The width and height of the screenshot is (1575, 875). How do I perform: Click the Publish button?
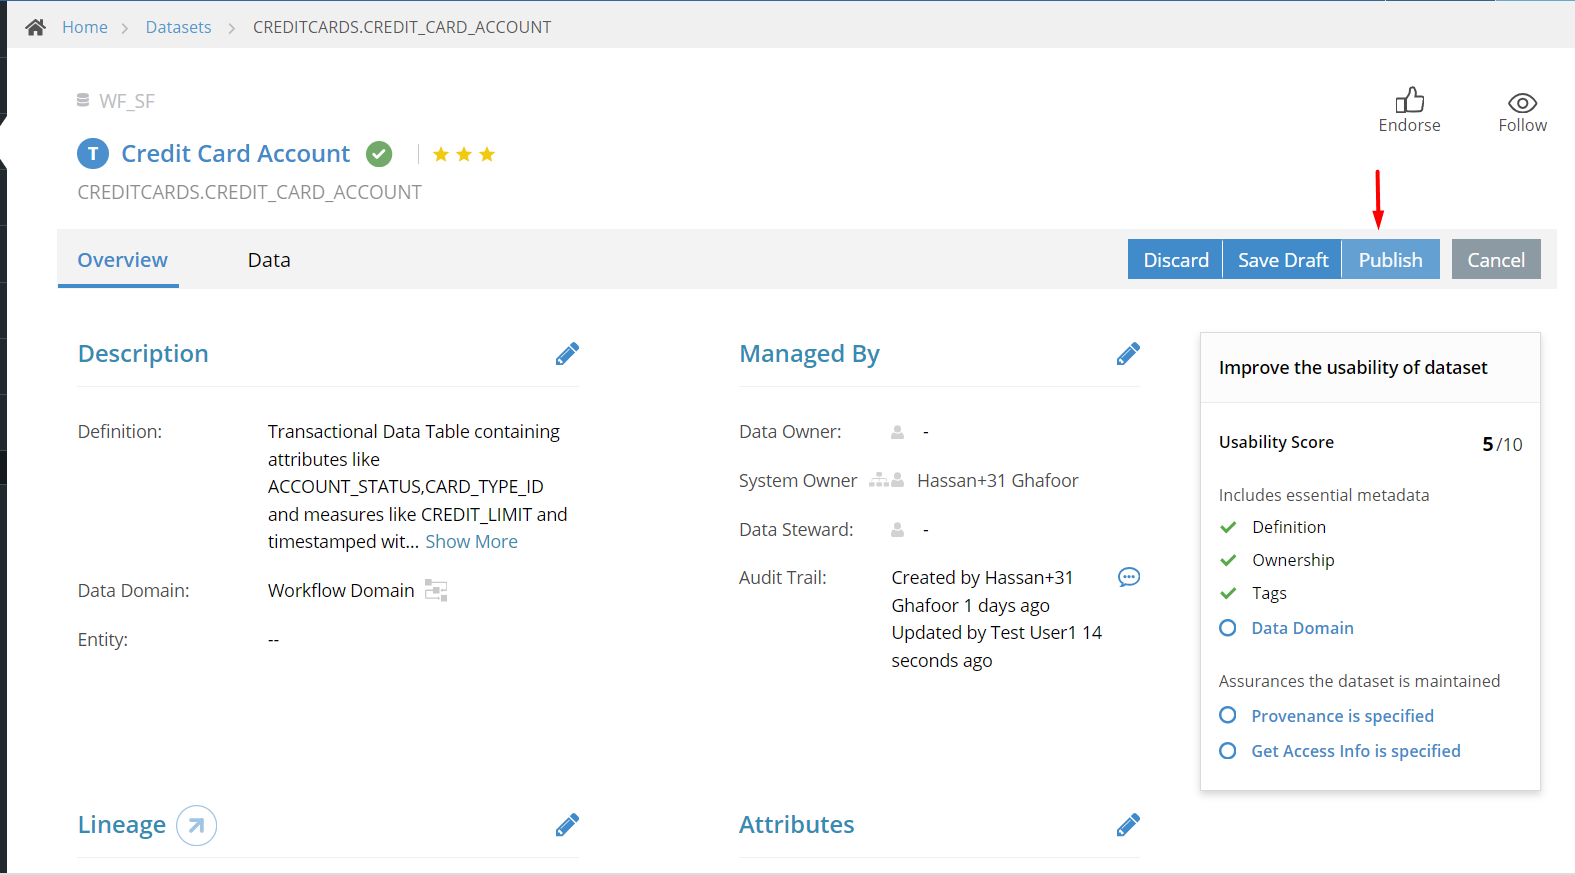[x=1390, y=260]
